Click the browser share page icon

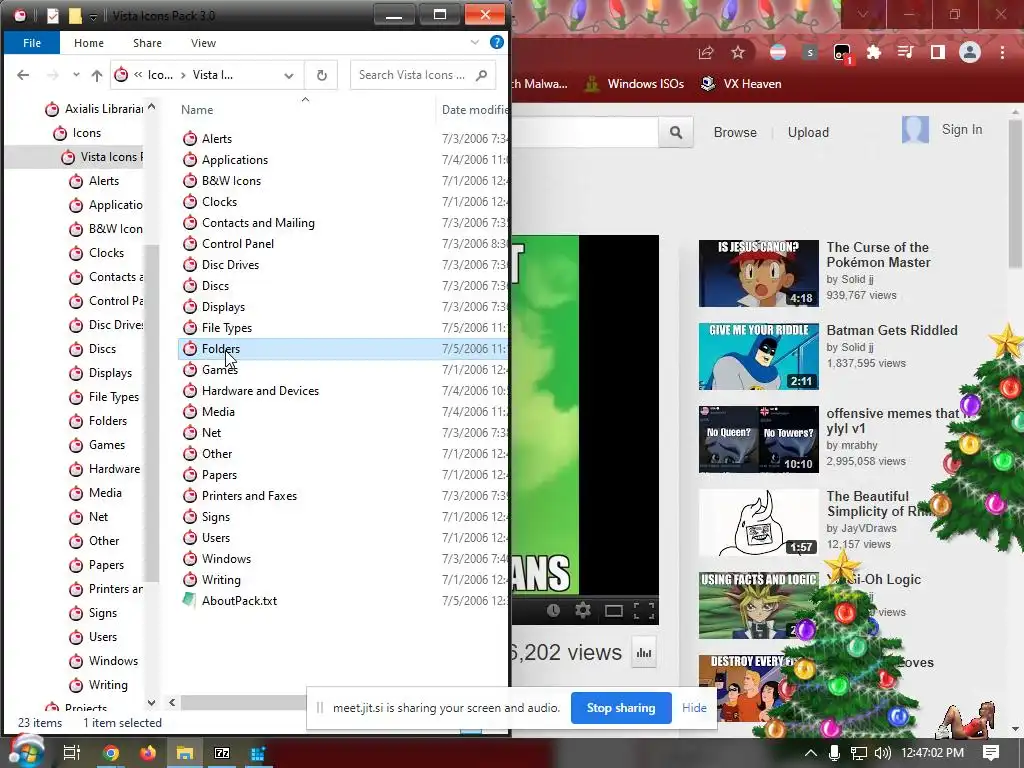(x=705, y=53)
